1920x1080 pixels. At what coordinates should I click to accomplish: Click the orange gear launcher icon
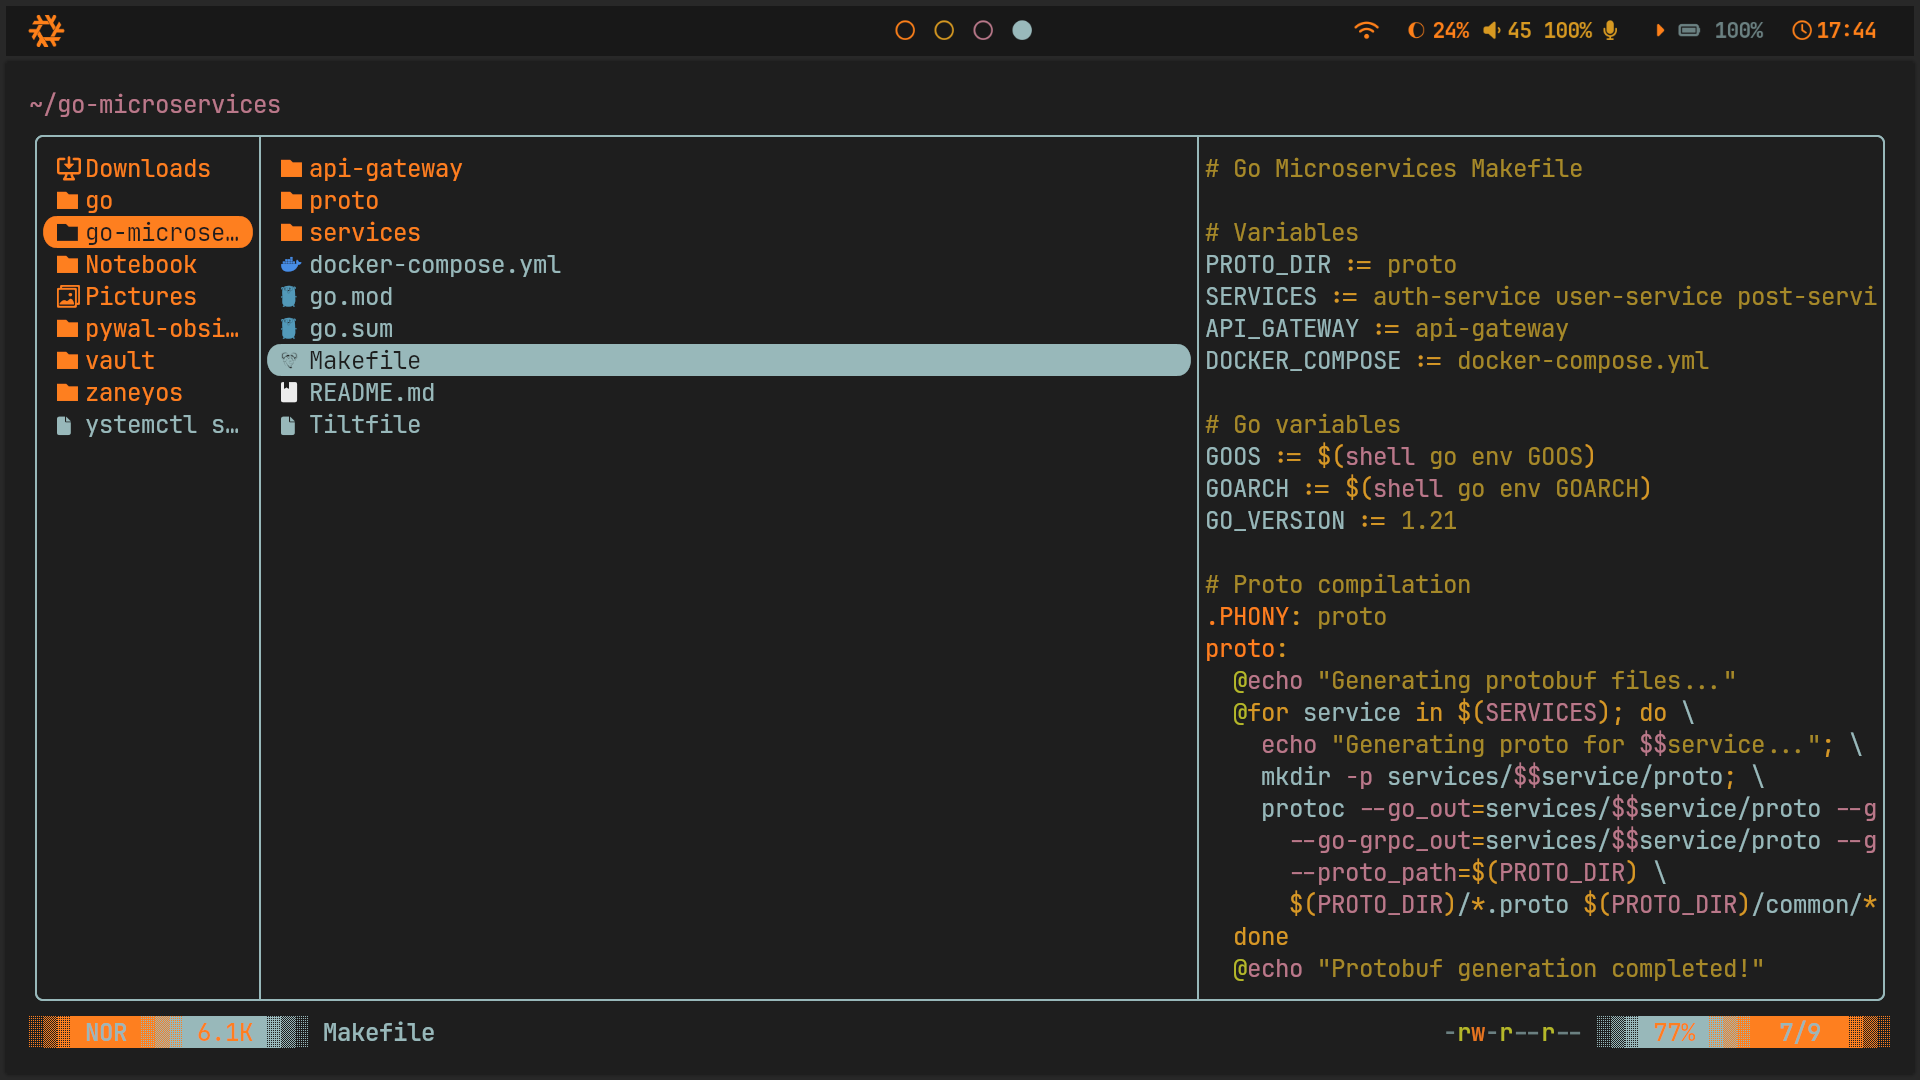click(46, 31)
